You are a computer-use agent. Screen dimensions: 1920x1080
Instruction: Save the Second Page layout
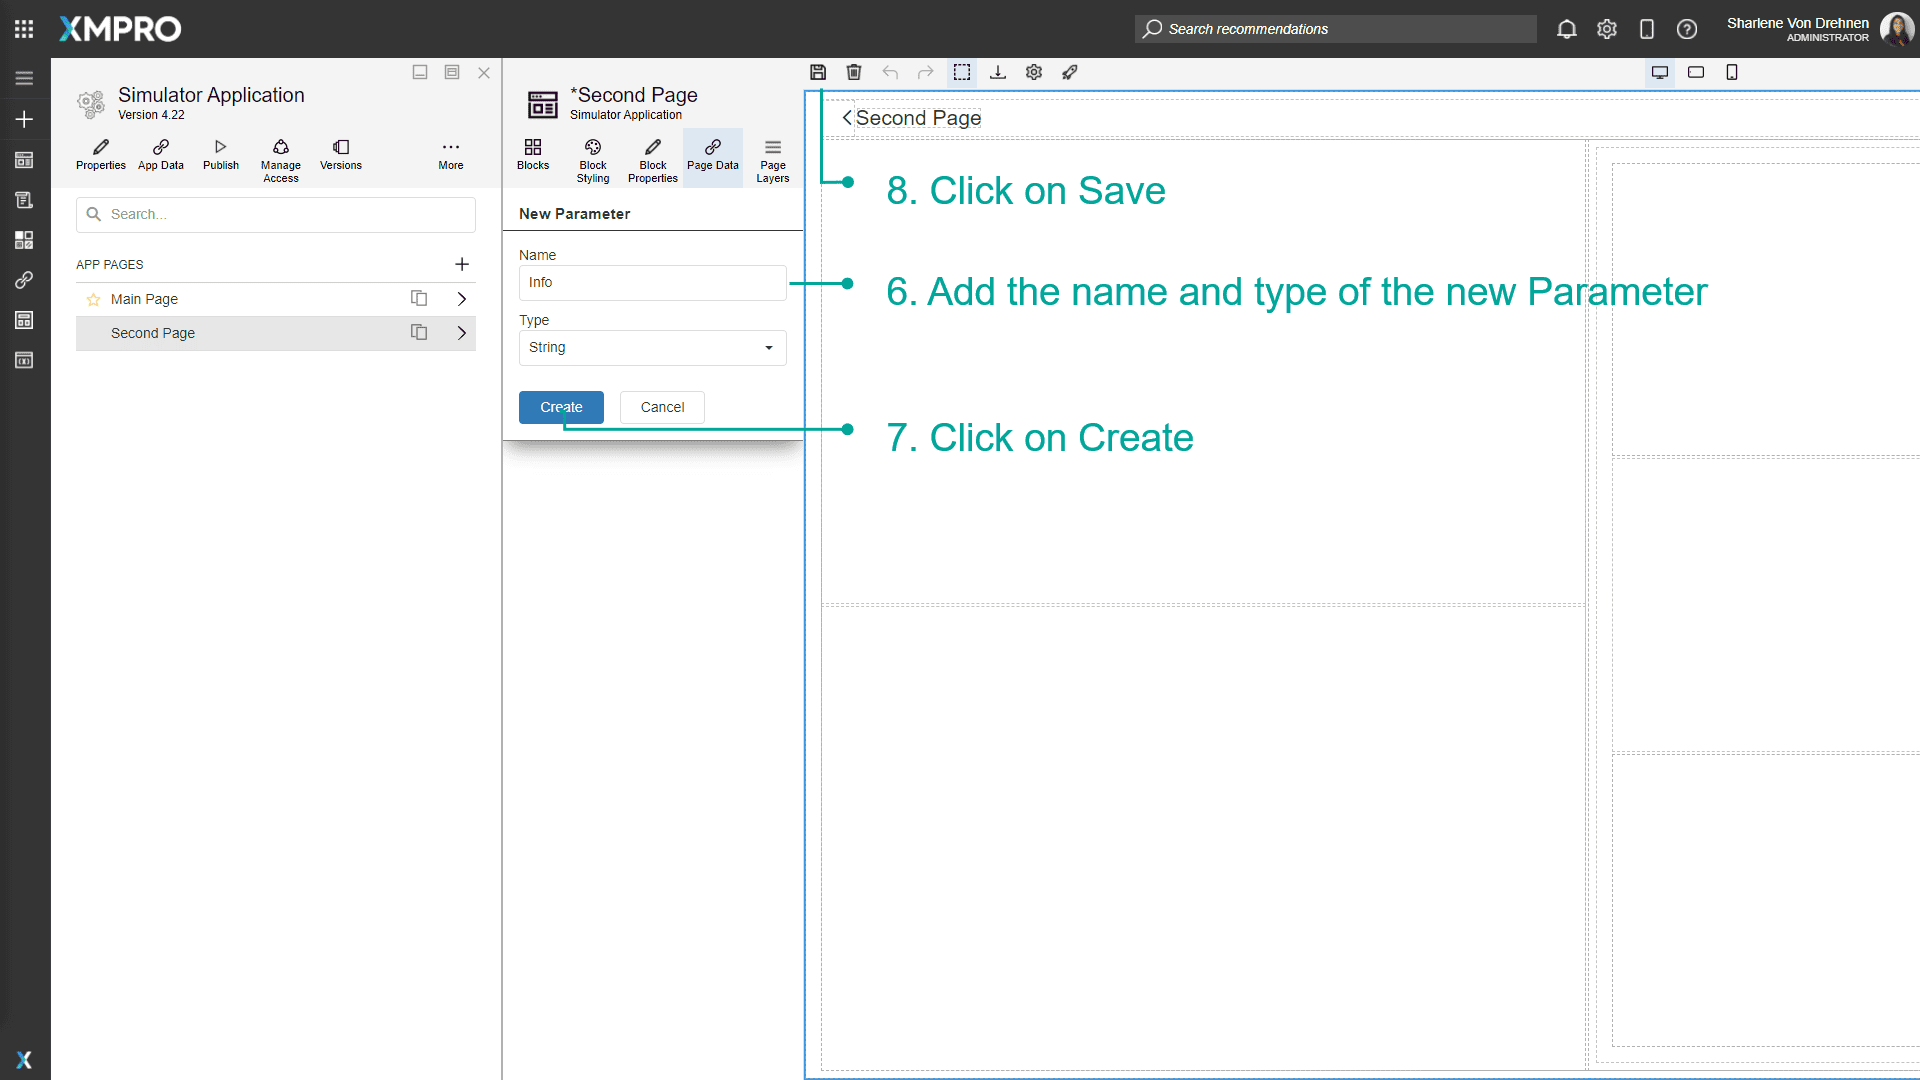817,72
